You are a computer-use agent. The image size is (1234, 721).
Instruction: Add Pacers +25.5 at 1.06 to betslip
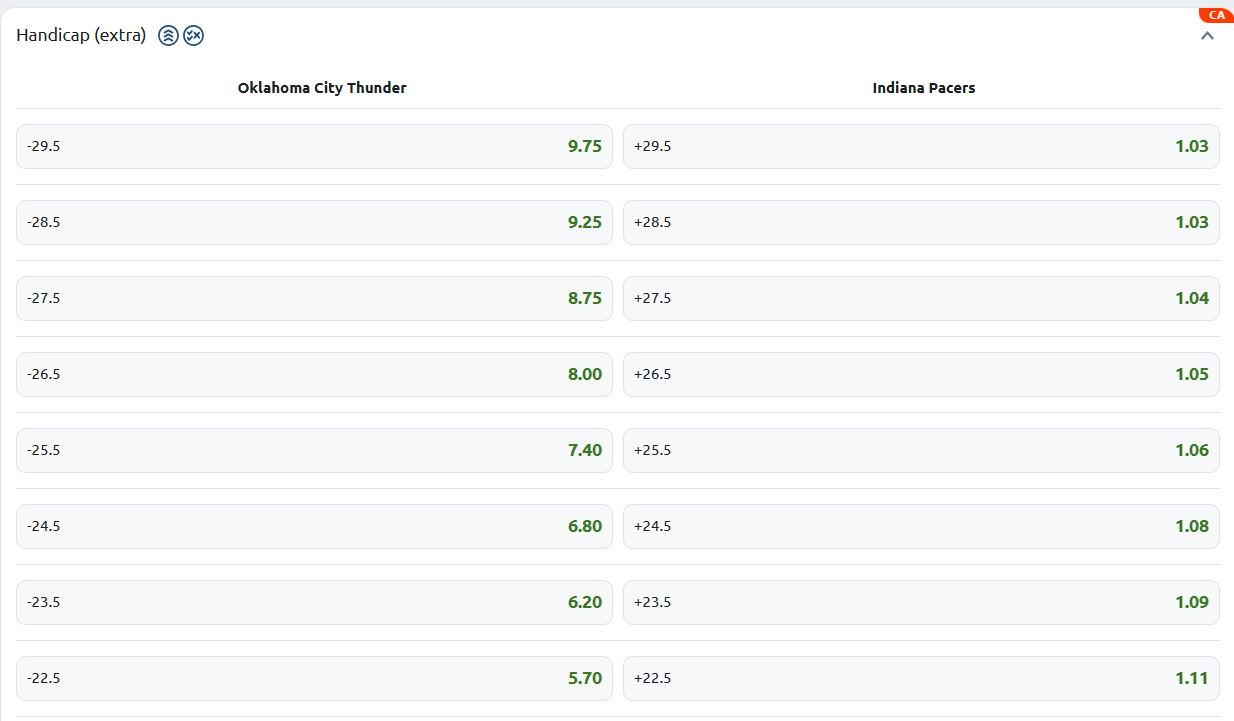tap(921, 450)
